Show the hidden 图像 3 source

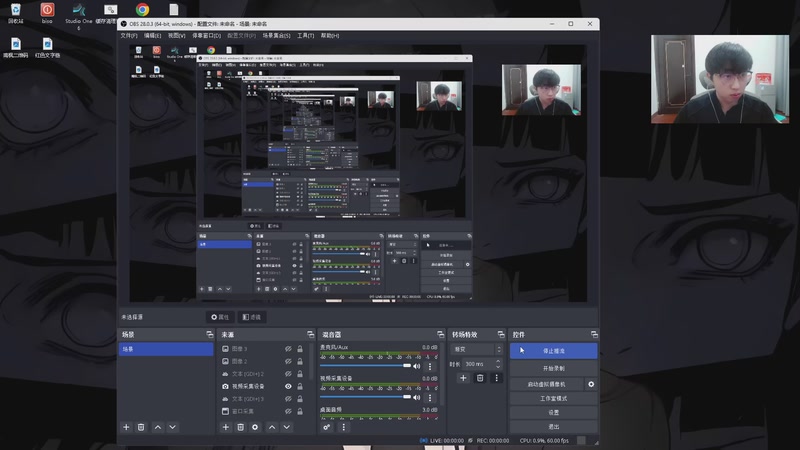tap(288, 349)
